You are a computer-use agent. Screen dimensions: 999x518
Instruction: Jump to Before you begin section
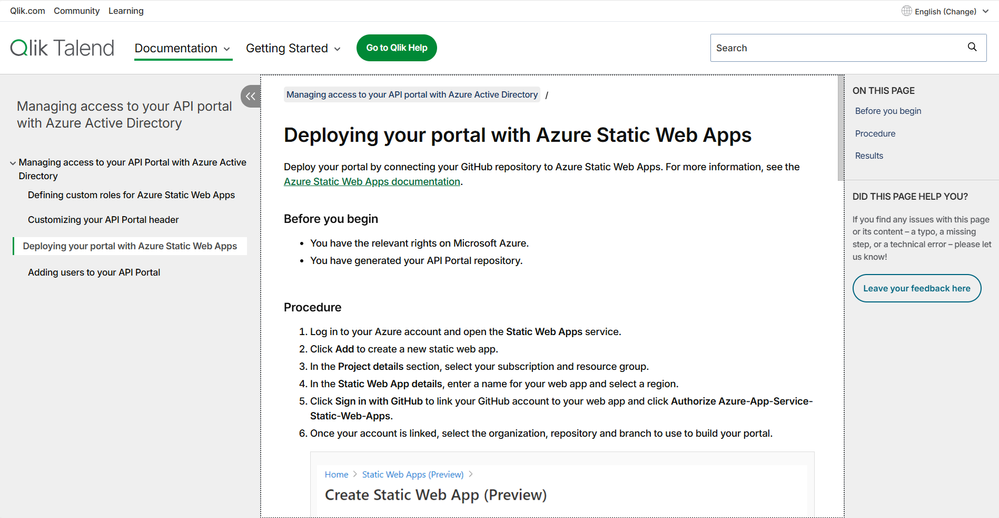point(888,111)
